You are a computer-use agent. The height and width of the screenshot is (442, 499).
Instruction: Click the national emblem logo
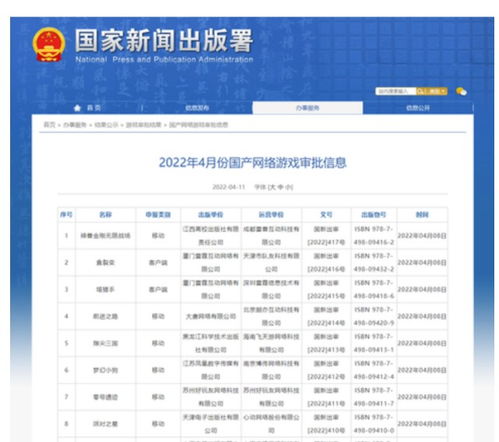click(49, 45)
